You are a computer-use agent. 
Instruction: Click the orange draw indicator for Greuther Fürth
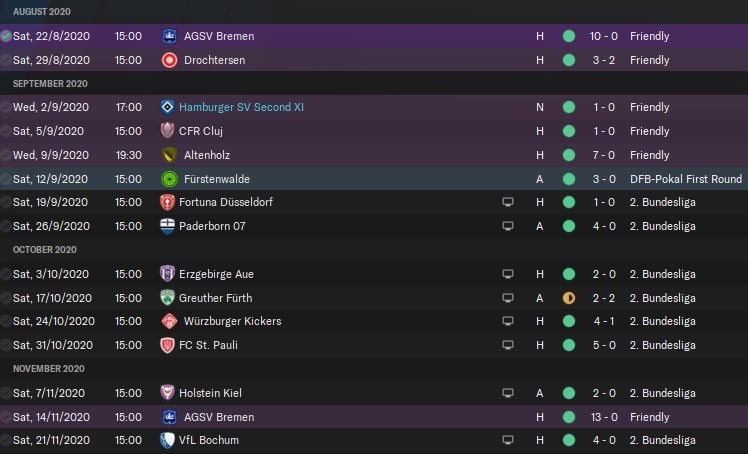point(569,298)
